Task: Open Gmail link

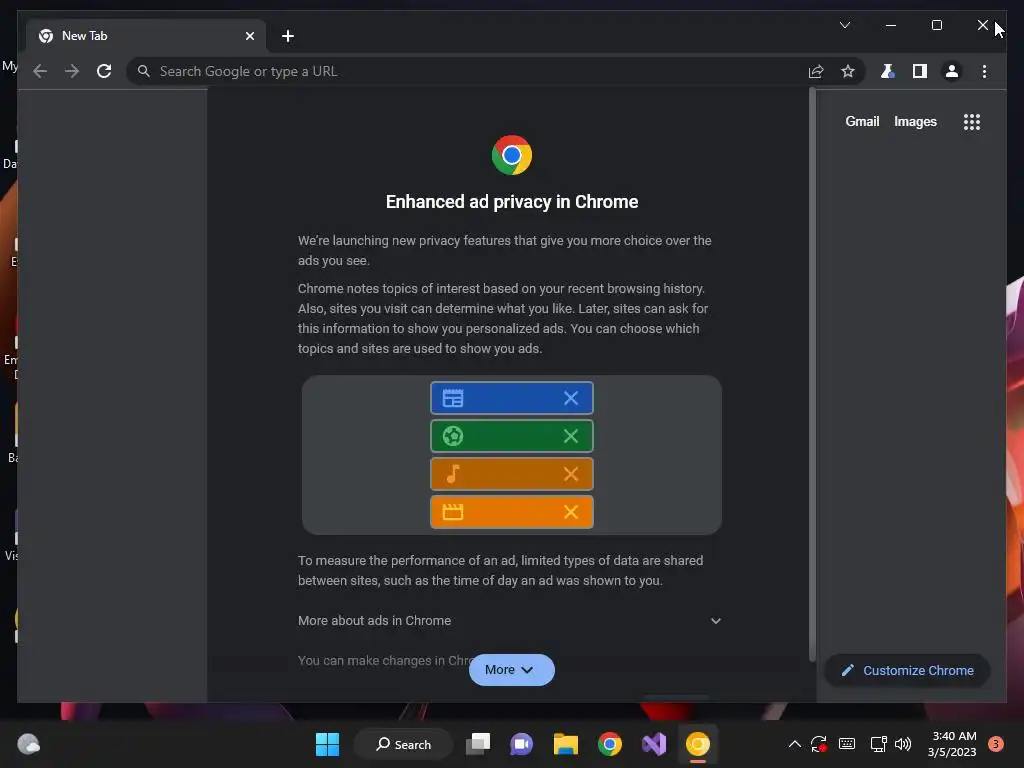Action: [862, 121]
